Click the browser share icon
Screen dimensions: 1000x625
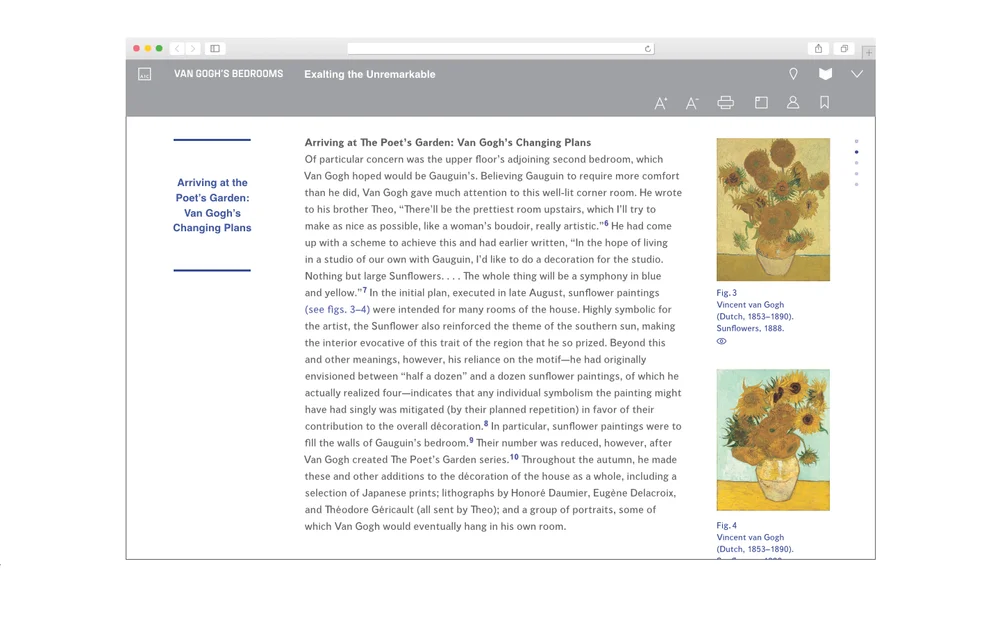coord(818,48)
